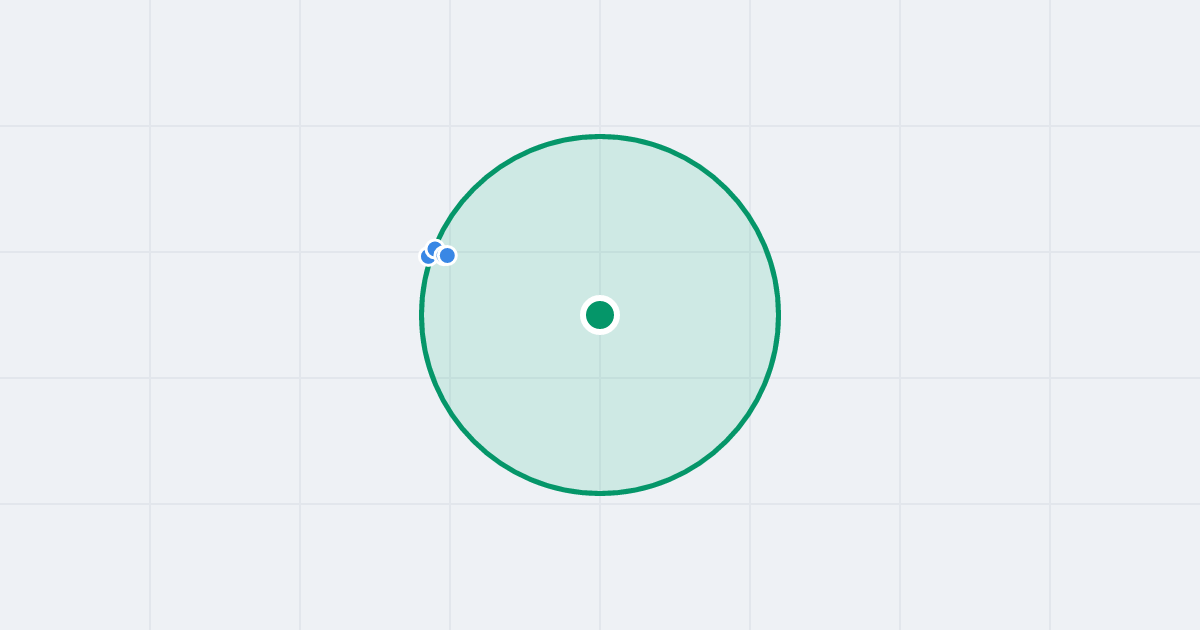Click the upper-right arc of the circle outline
This screenshot has width=1200, height=630.
tap(726, 189)
